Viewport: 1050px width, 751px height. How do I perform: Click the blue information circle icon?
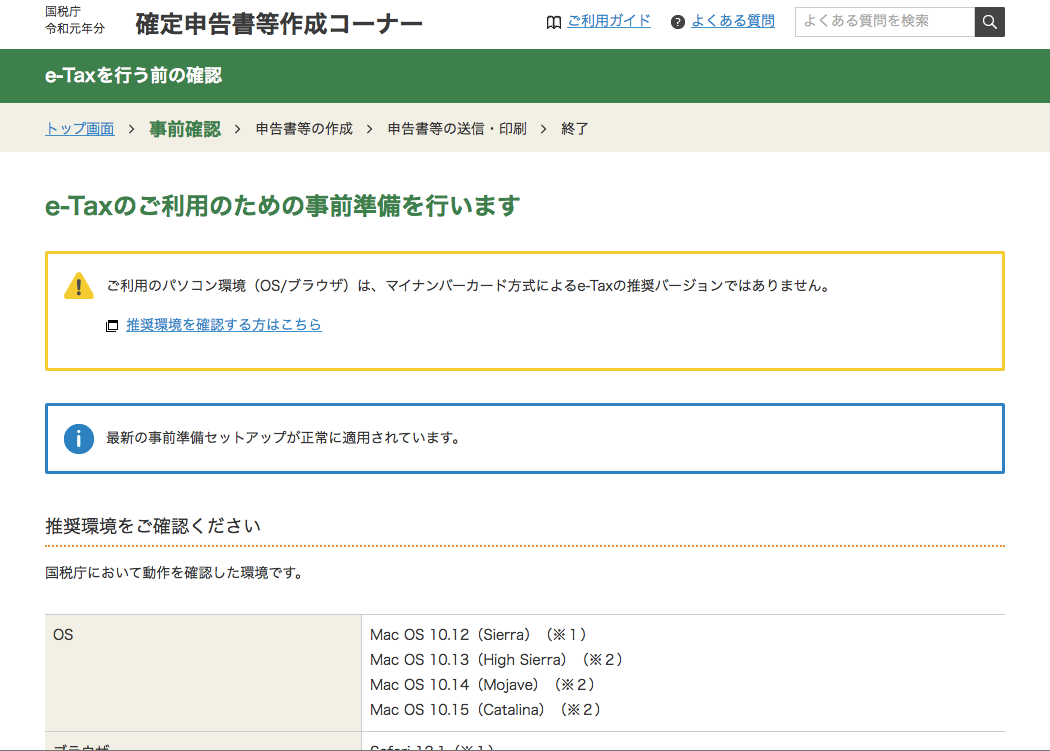[79, 438]
